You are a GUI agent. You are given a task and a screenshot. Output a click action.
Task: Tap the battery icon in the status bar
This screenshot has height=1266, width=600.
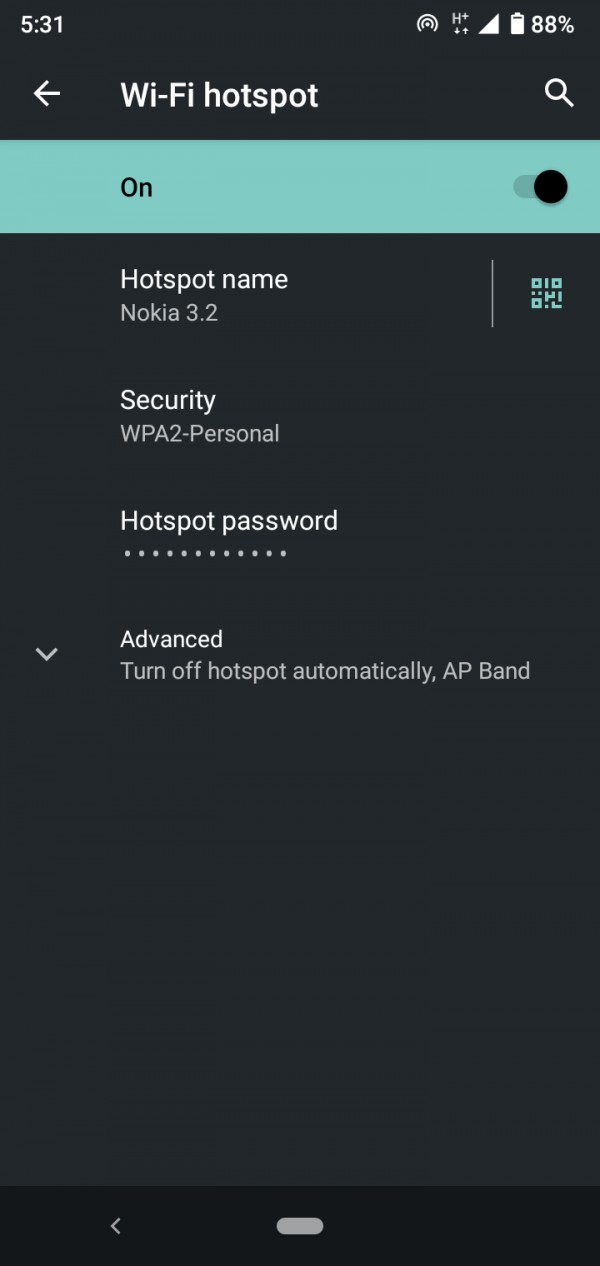click(x=517, y=24)
